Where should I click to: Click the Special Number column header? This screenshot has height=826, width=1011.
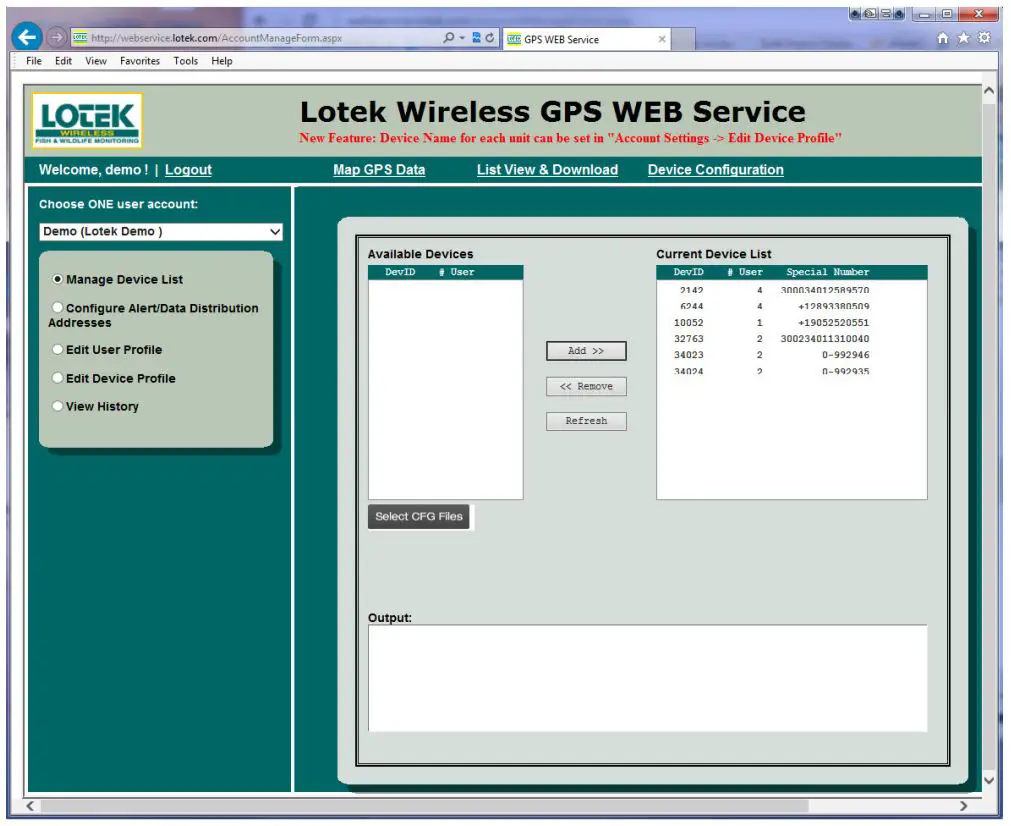(x=827, y=272)
